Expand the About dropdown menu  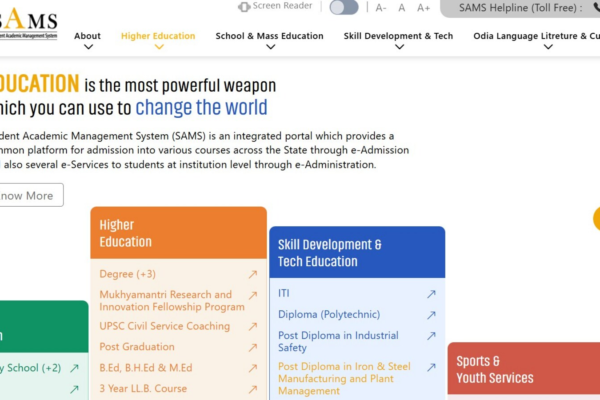tap(87, 37)
